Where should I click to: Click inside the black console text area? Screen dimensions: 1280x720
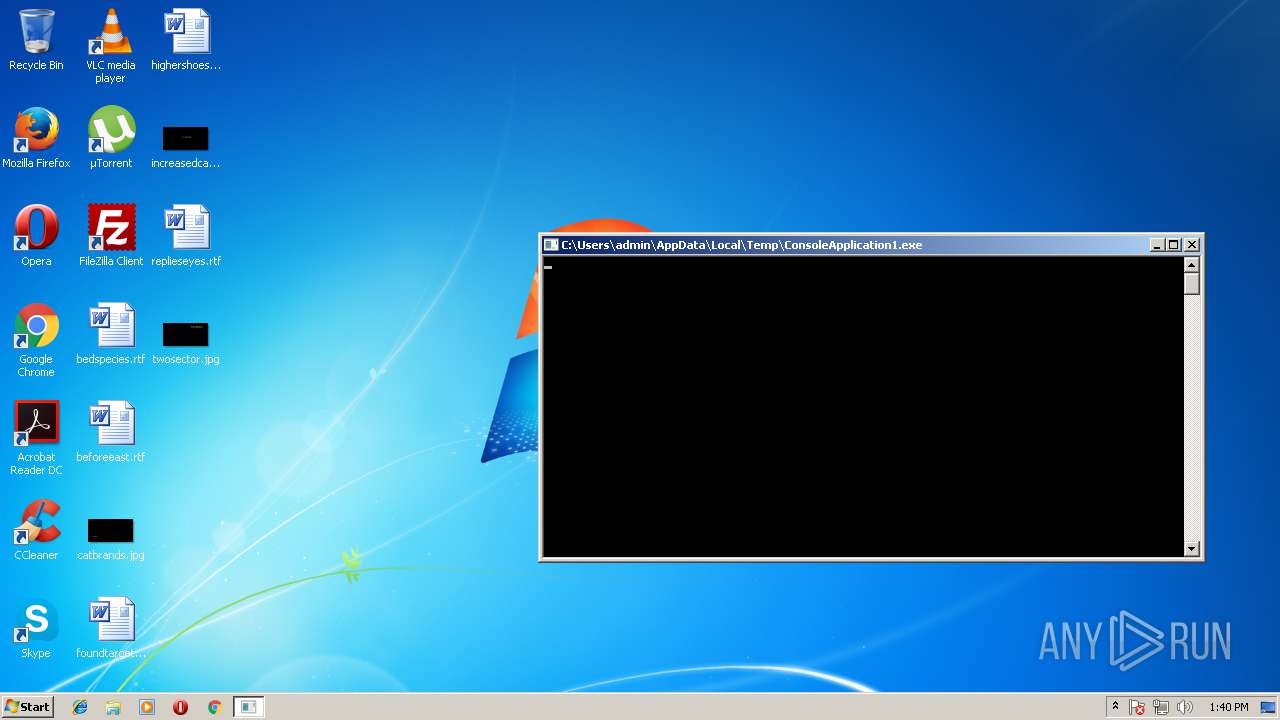(x=863, y=406)
